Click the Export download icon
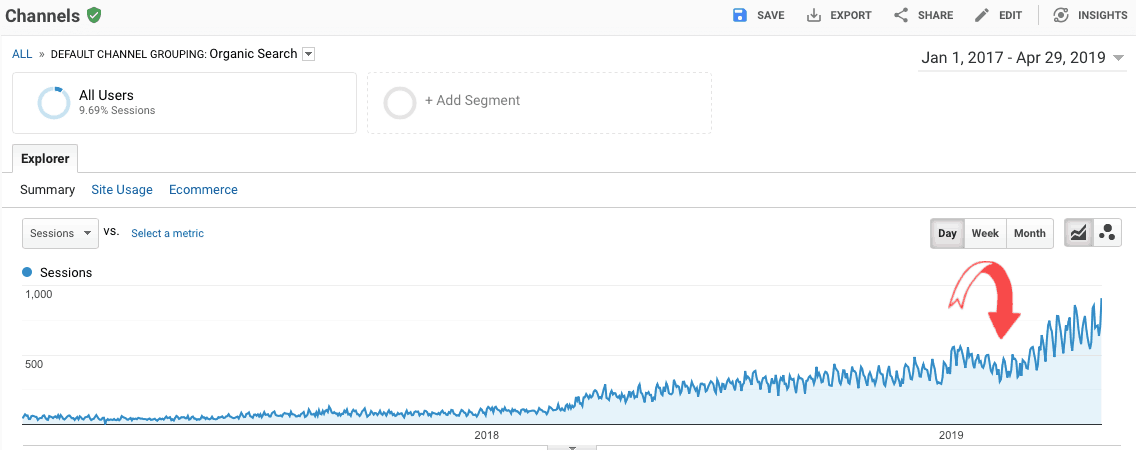Image resolution: width=1136 pixels, height=450 pixels. (814, 15)
